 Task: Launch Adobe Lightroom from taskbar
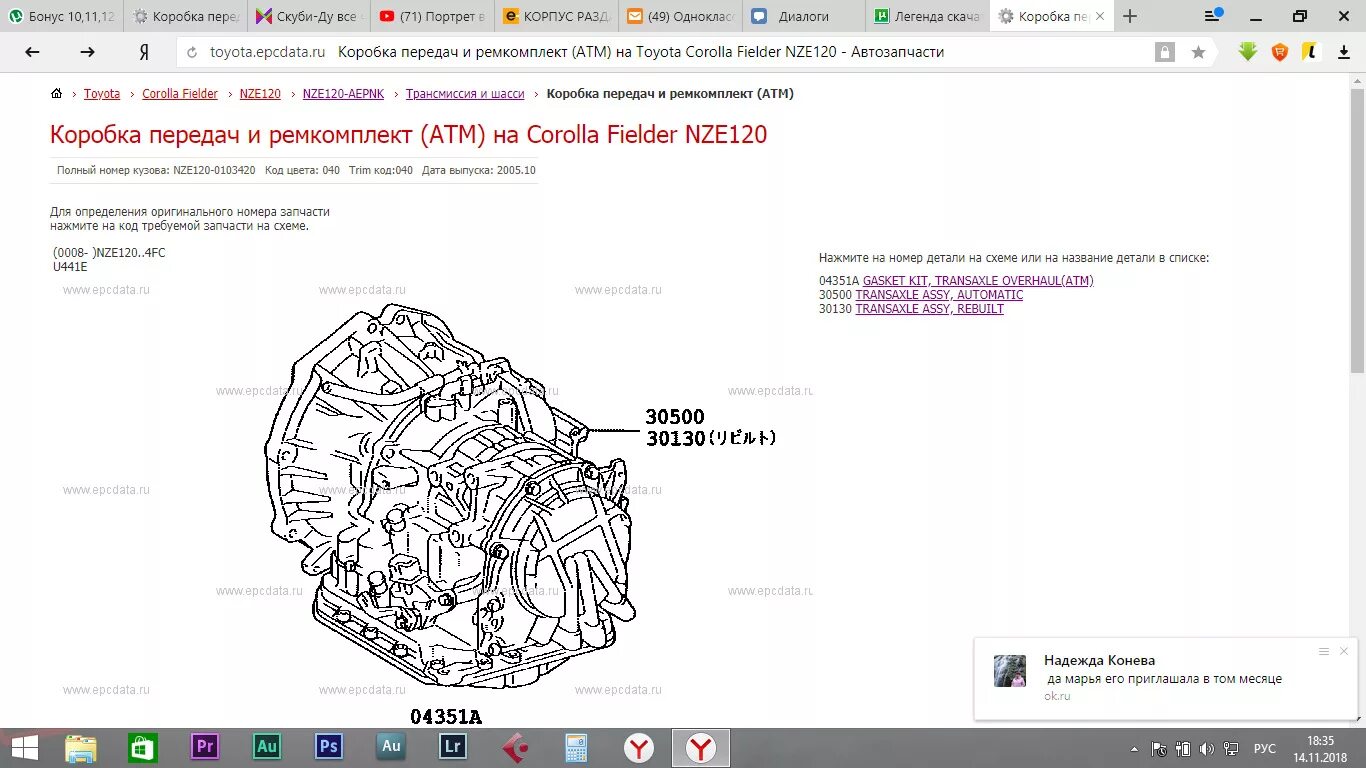pyautogui.click(x=453, y=746)
